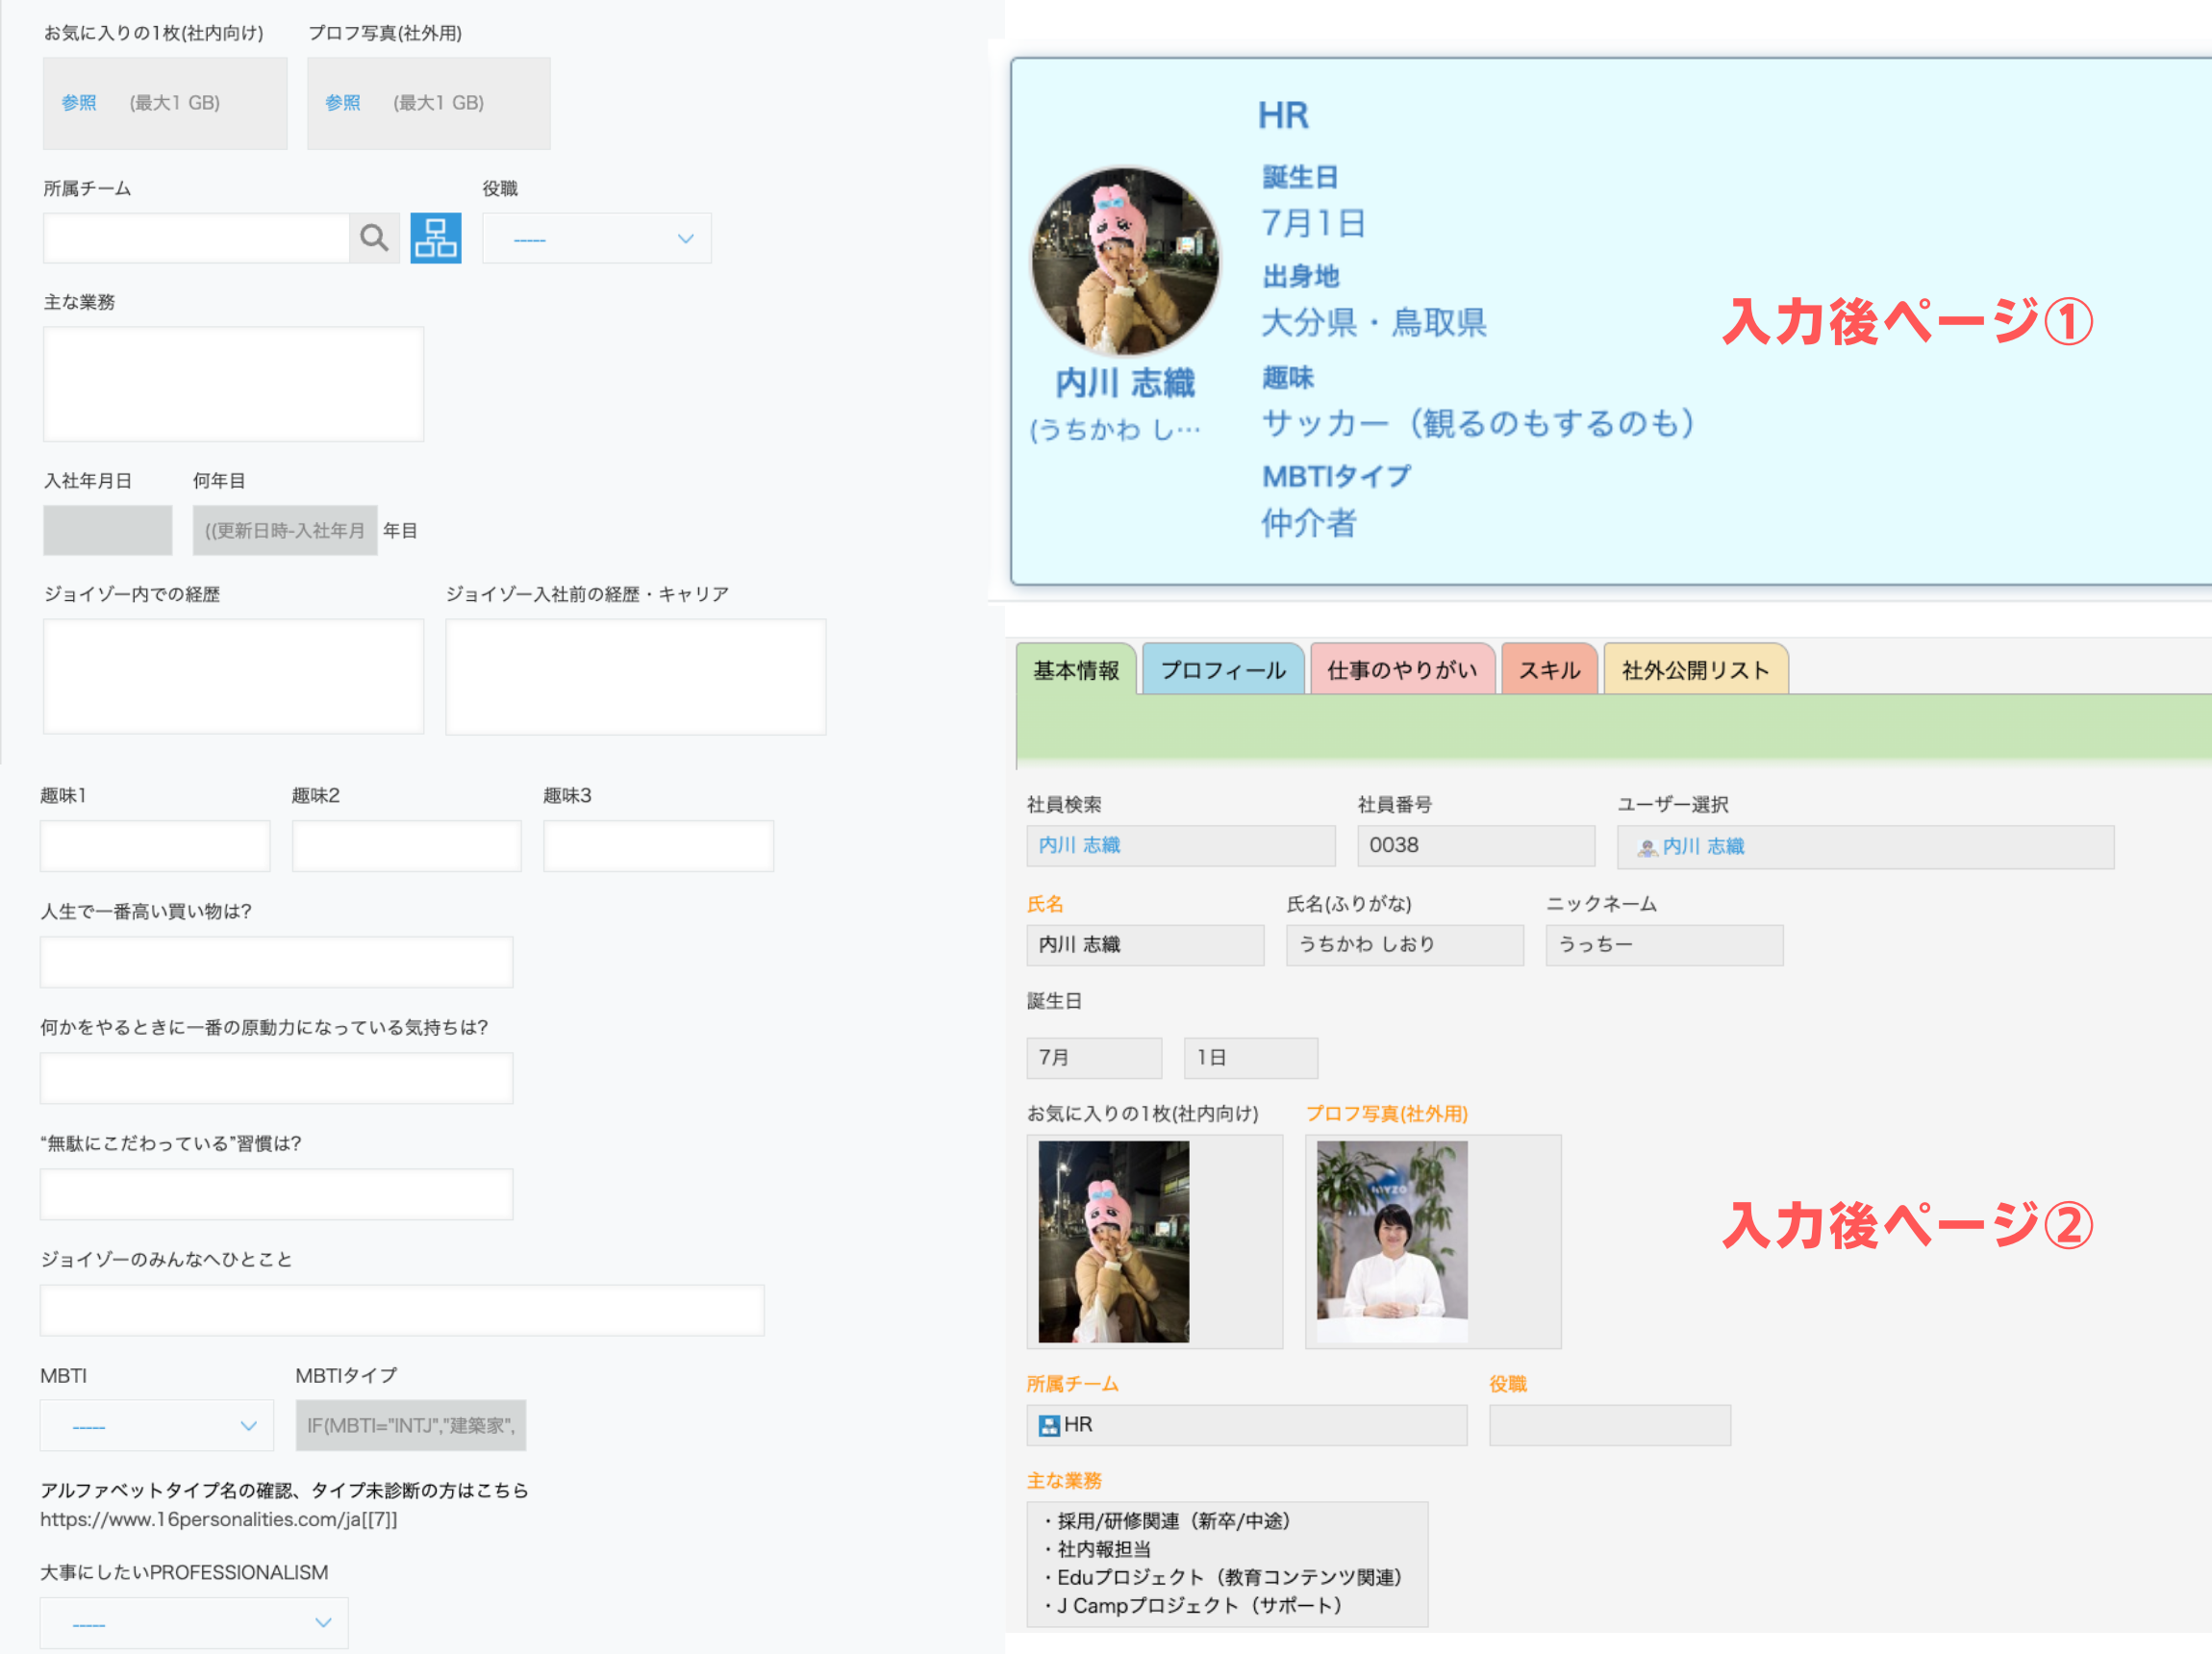Click the 主な業務 text area
This screenshot has width=2212, height=1654.
(x=233, y=384)
